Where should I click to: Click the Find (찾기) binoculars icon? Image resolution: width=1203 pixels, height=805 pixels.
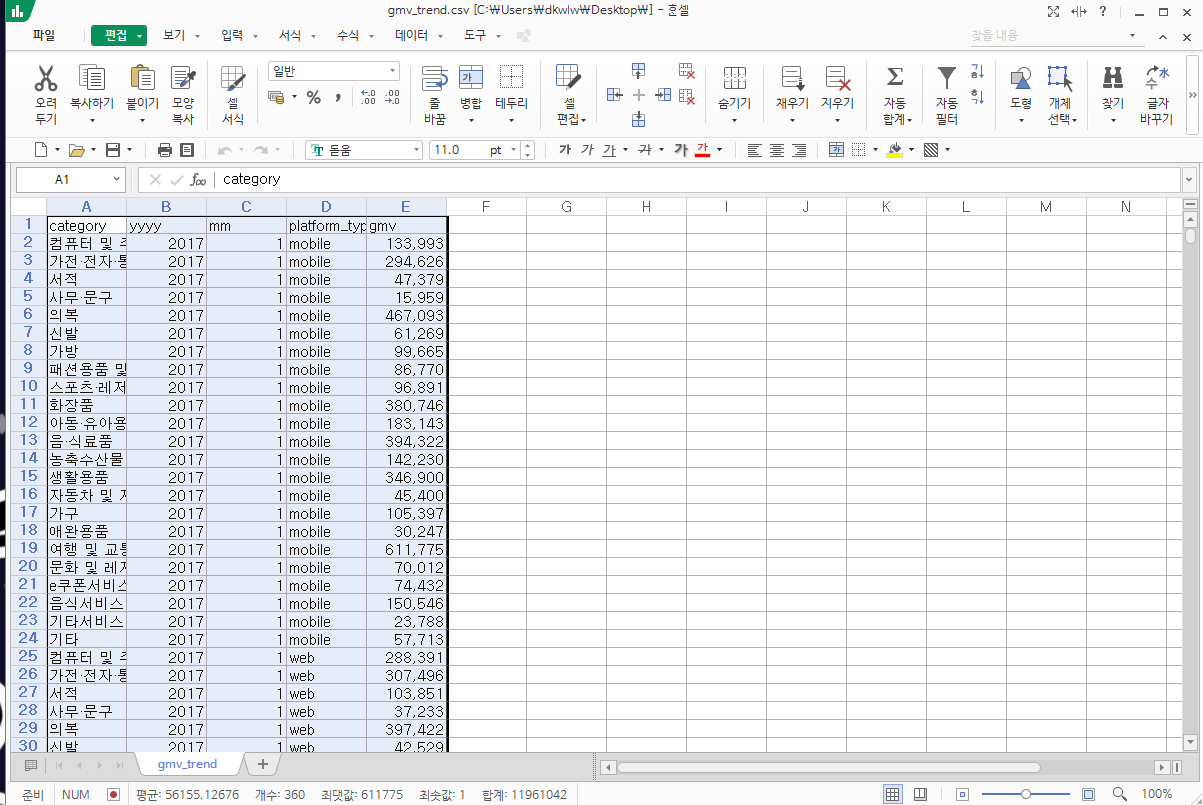click(1113, 78)
